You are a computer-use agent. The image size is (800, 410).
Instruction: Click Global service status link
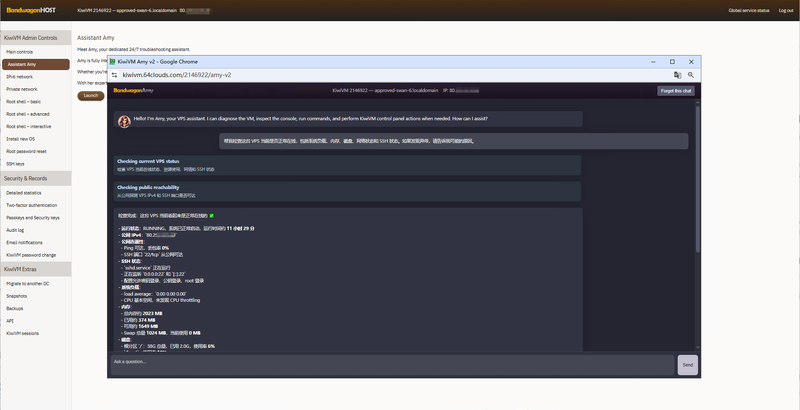(x=748, y=10)
